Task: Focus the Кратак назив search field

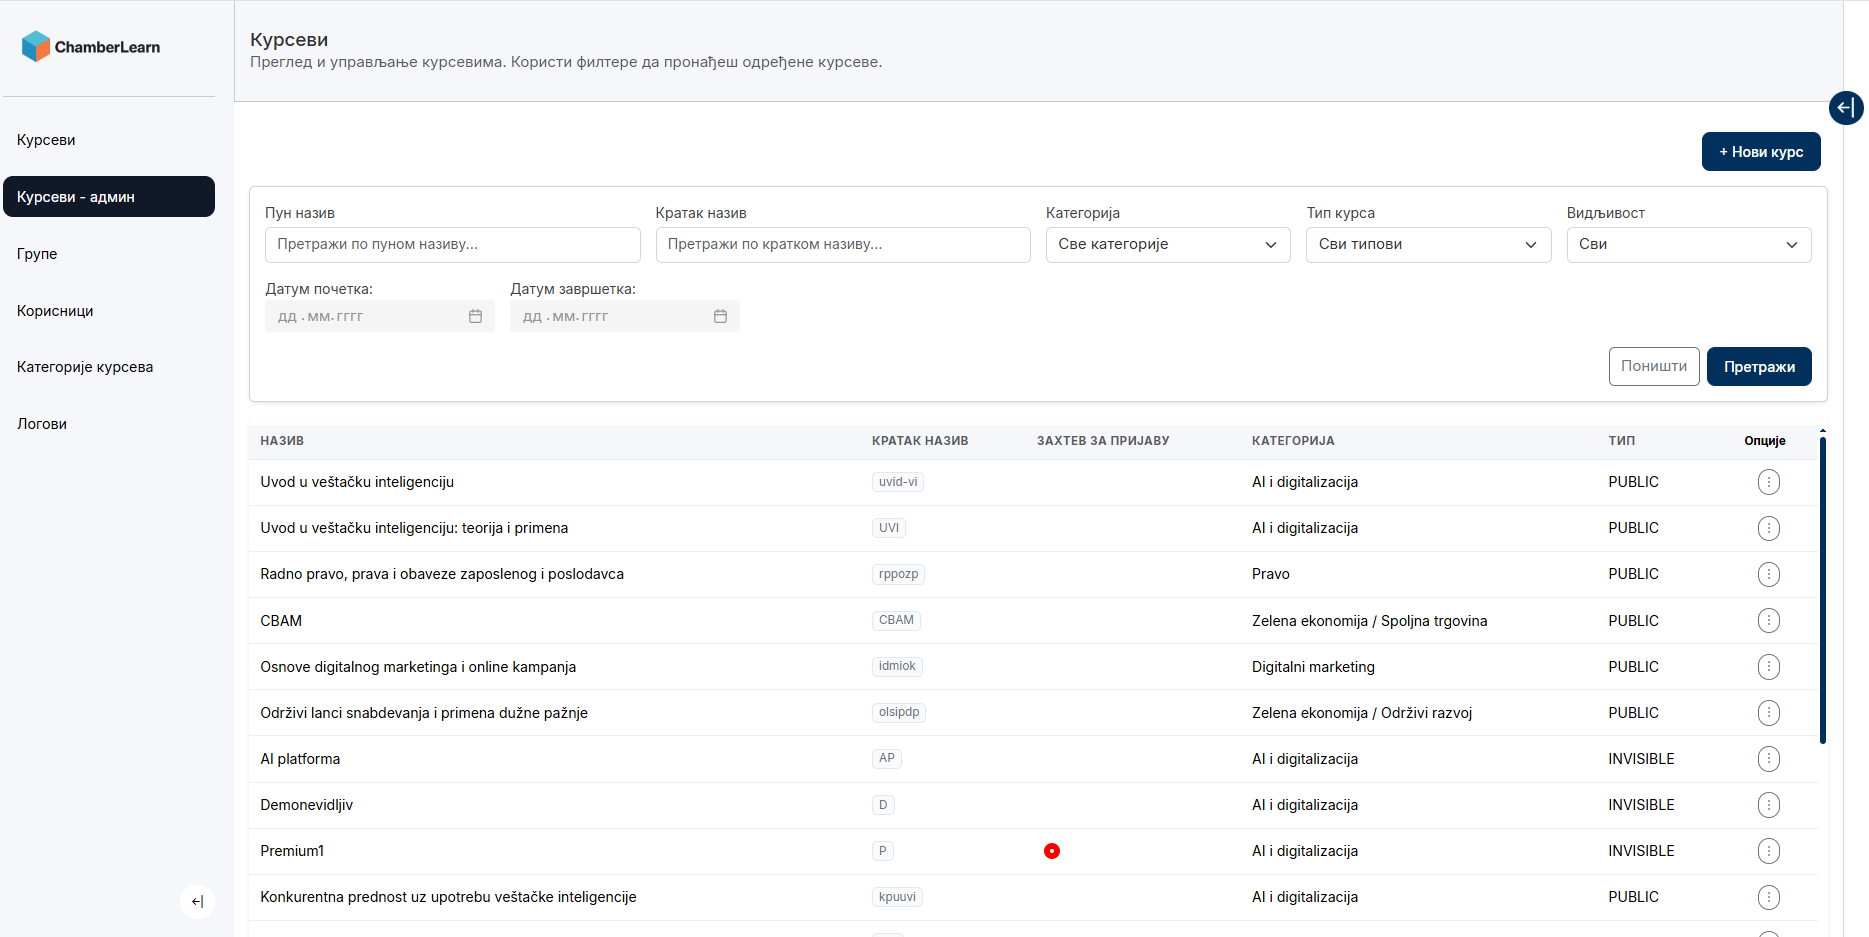Action: coord(843,245)
